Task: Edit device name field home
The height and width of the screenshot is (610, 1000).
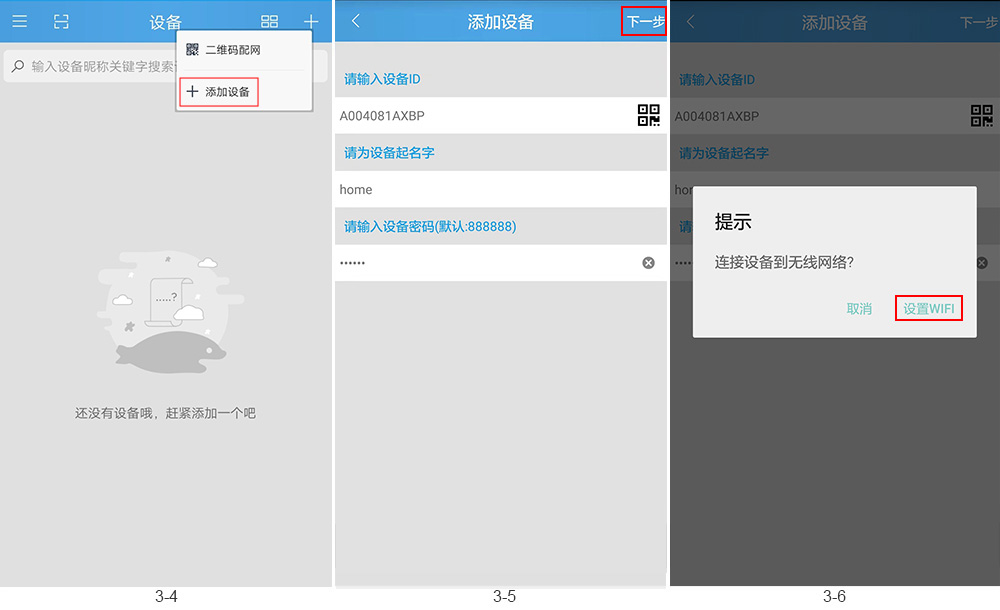Action: click(x=501, y=190)
